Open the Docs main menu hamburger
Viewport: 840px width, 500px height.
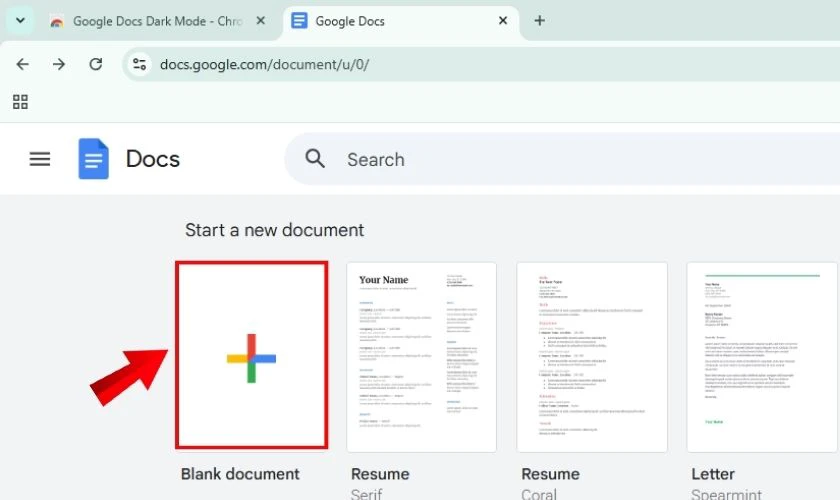tap(40, 159)
